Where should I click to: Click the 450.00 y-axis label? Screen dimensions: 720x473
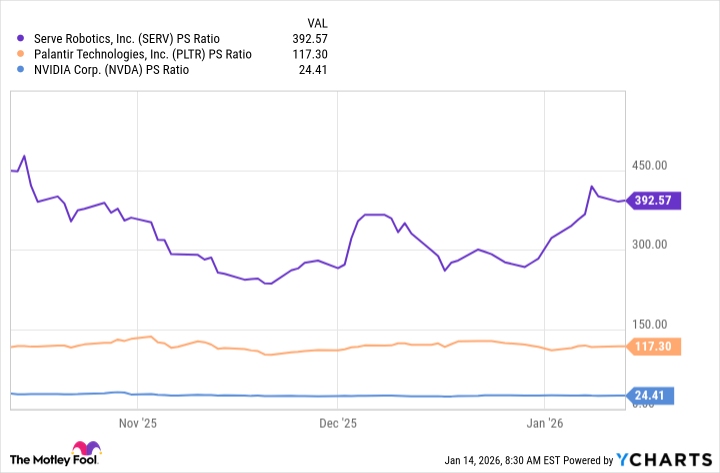(x=649, y=165)
